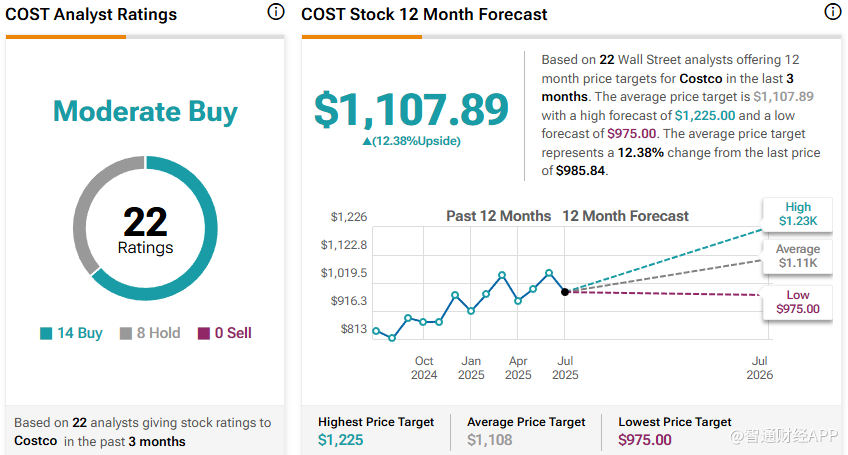Click gray Hold legend square
848x455 pixels.
pyautogui.click(x=127, y=333)
